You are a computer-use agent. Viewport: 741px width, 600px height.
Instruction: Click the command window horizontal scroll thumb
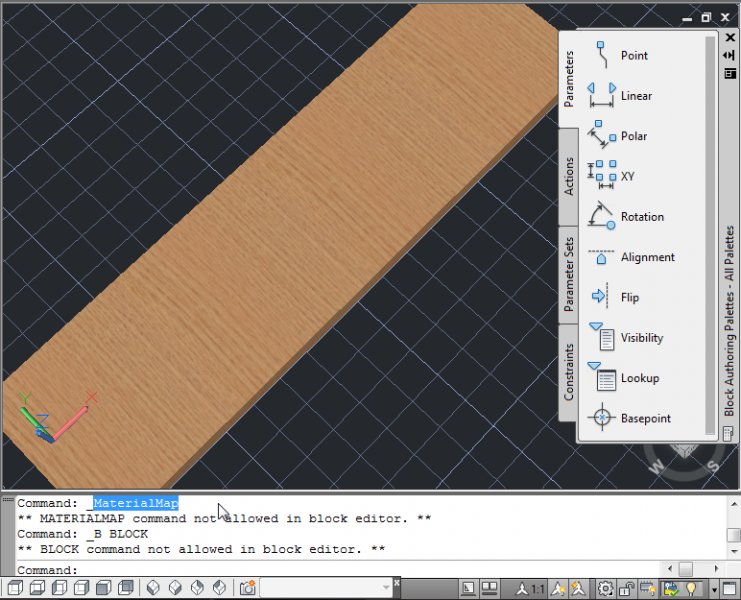(x=686, y=569)
